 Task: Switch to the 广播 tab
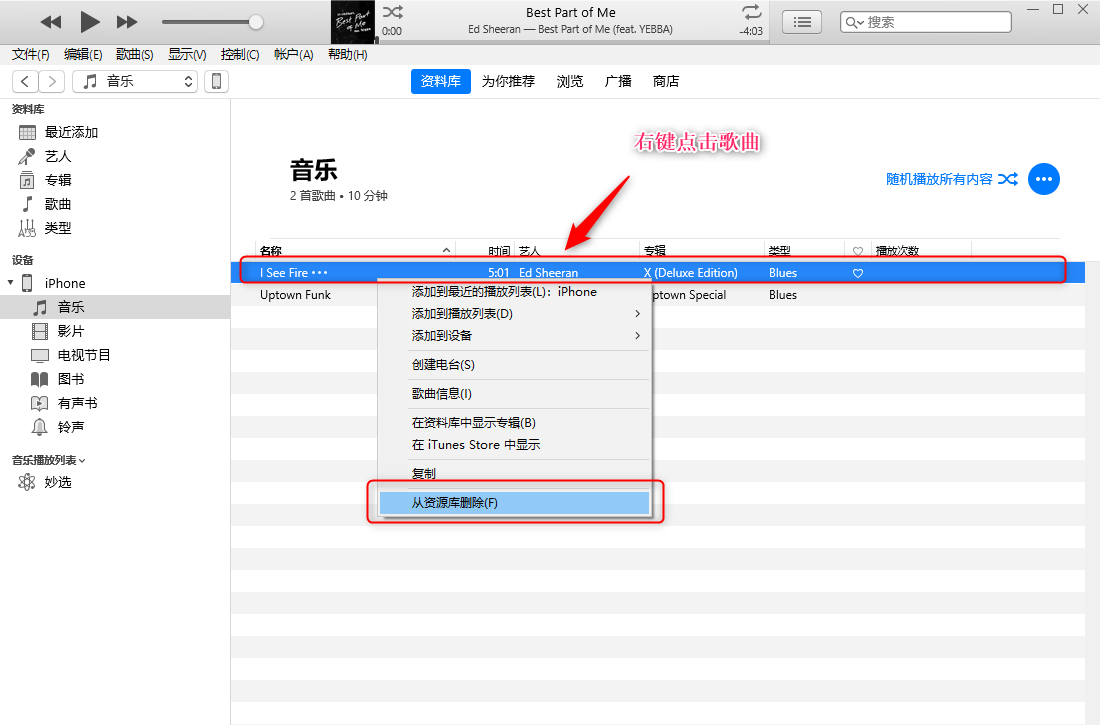[618, 81]
